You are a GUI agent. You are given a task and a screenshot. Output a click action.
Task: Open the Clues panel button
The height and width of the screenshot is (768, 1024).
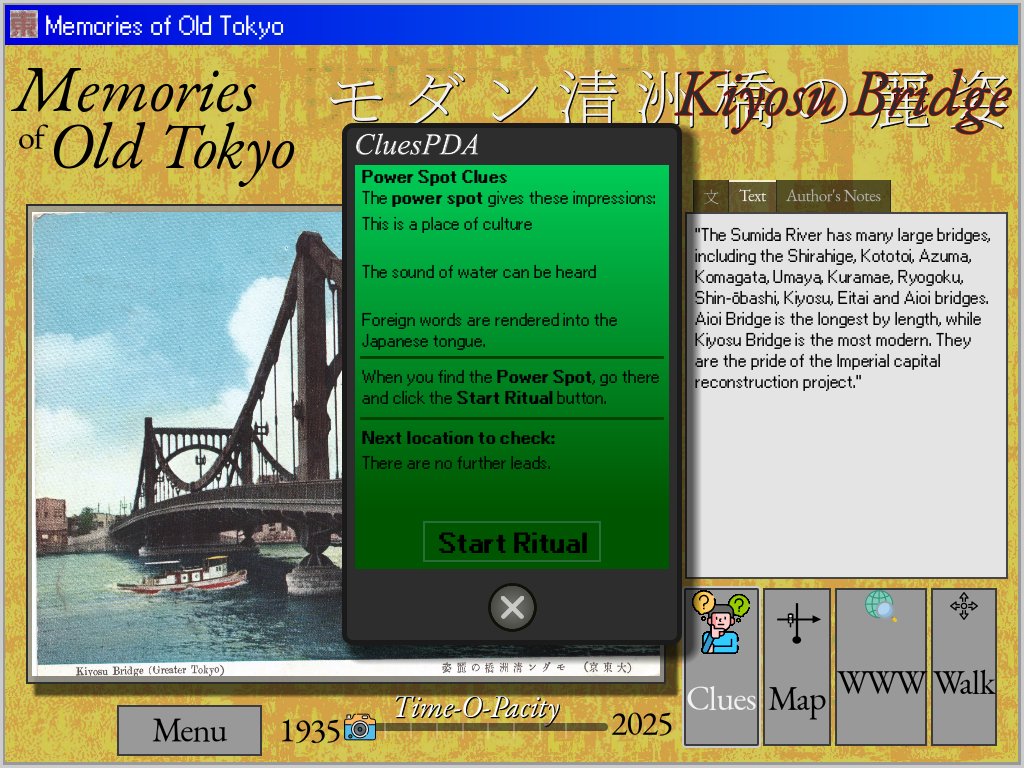click(722, 667)
